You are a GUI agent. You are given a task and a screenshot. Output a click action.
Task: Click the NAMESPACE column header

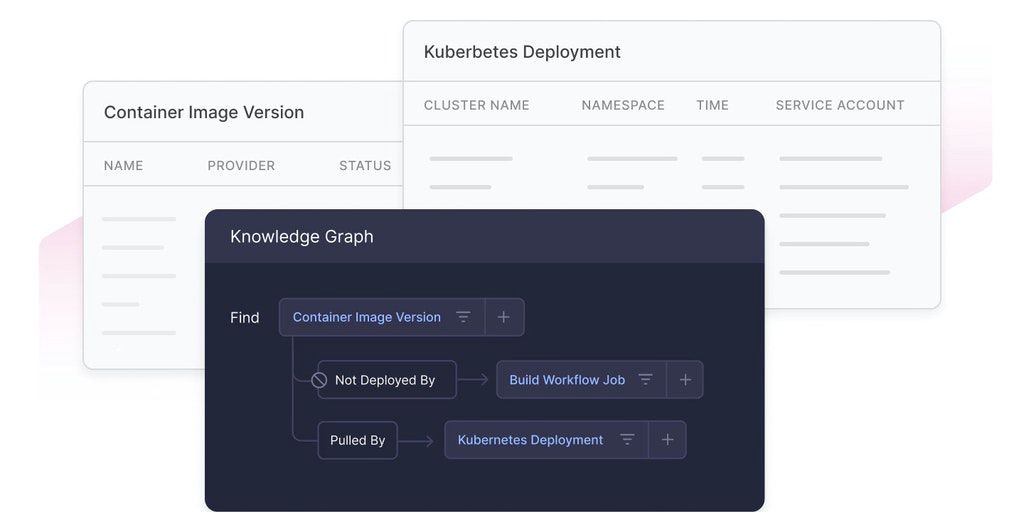click(x=623, y=105)
